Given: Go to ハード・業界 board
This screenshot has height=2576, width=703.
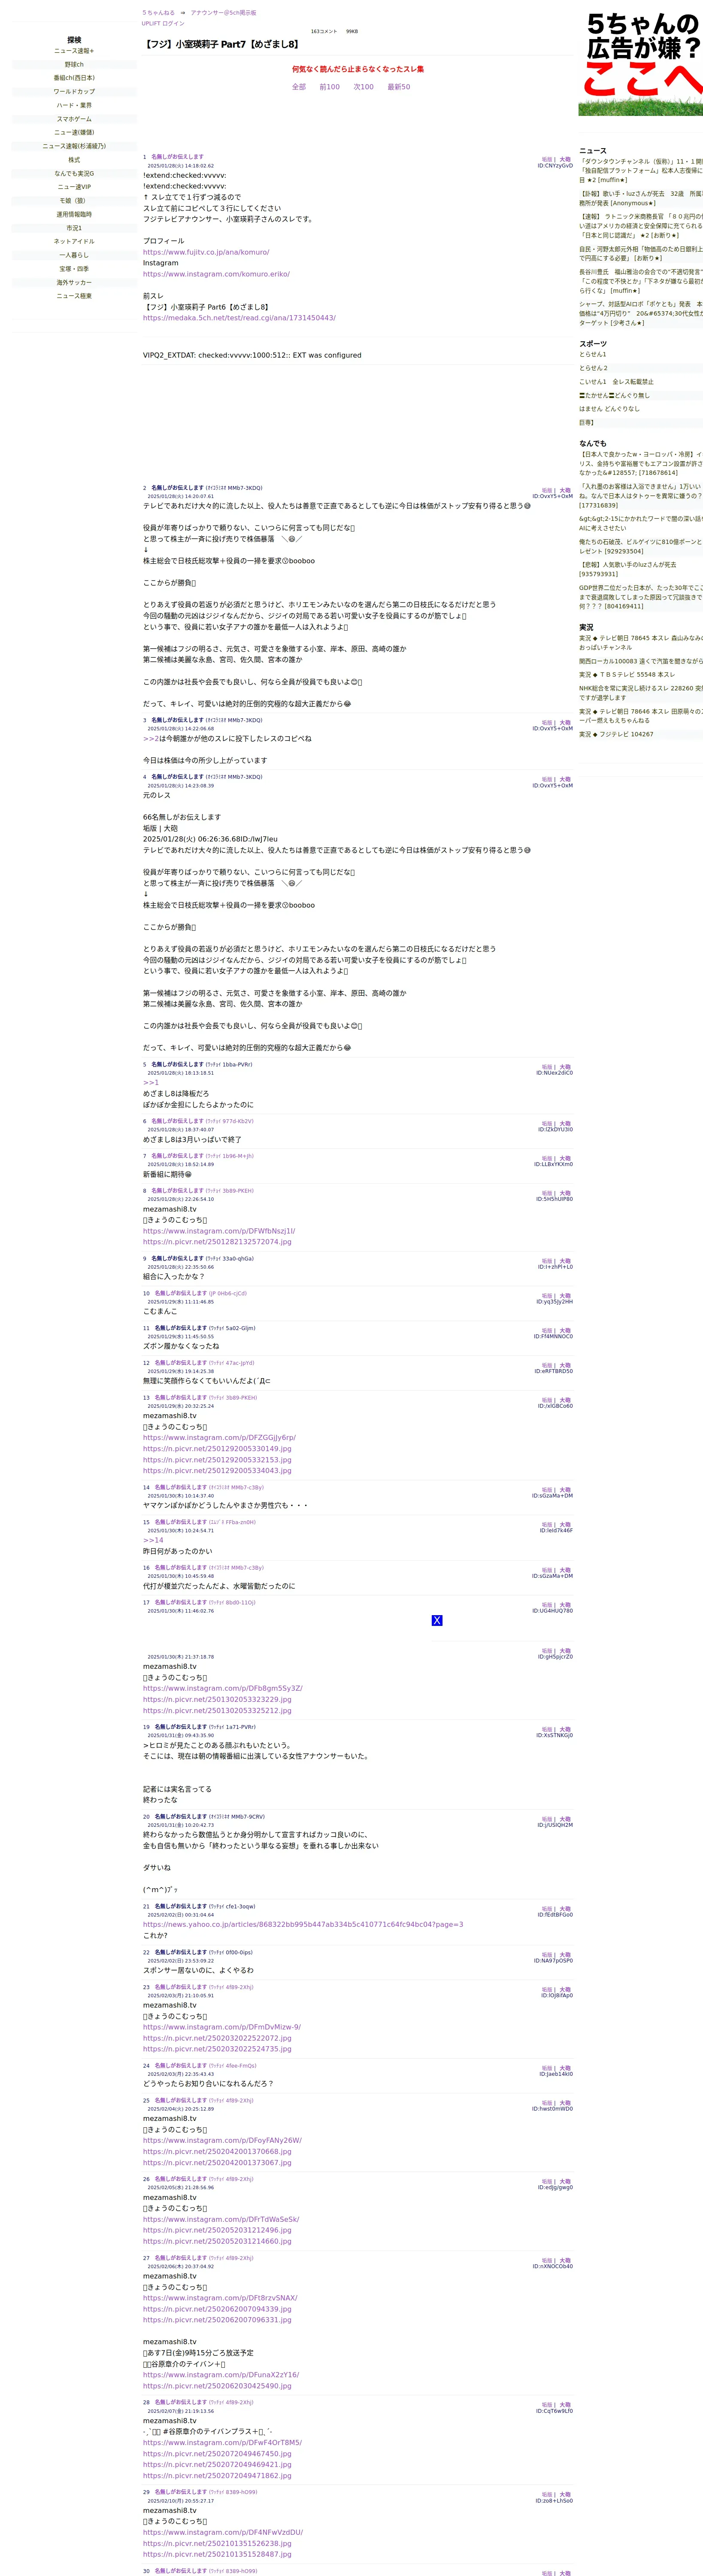Looking at the screenshot, I should point(74,105).
